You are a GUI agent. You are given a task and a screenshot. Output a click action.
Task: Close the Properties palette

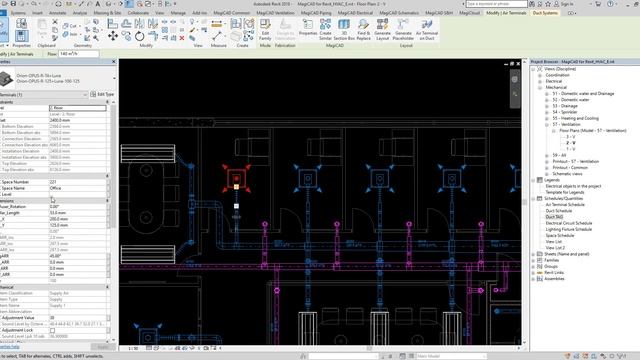click(x=113, y=62)
